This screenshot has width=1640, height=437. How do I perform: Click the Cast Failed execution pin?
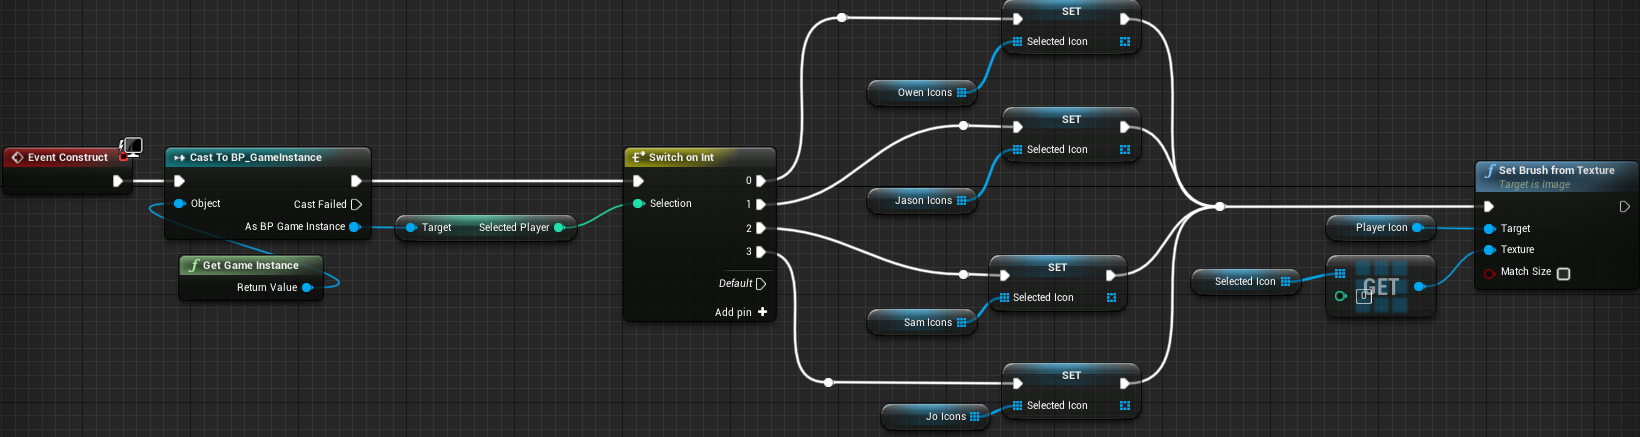point(356,204)
